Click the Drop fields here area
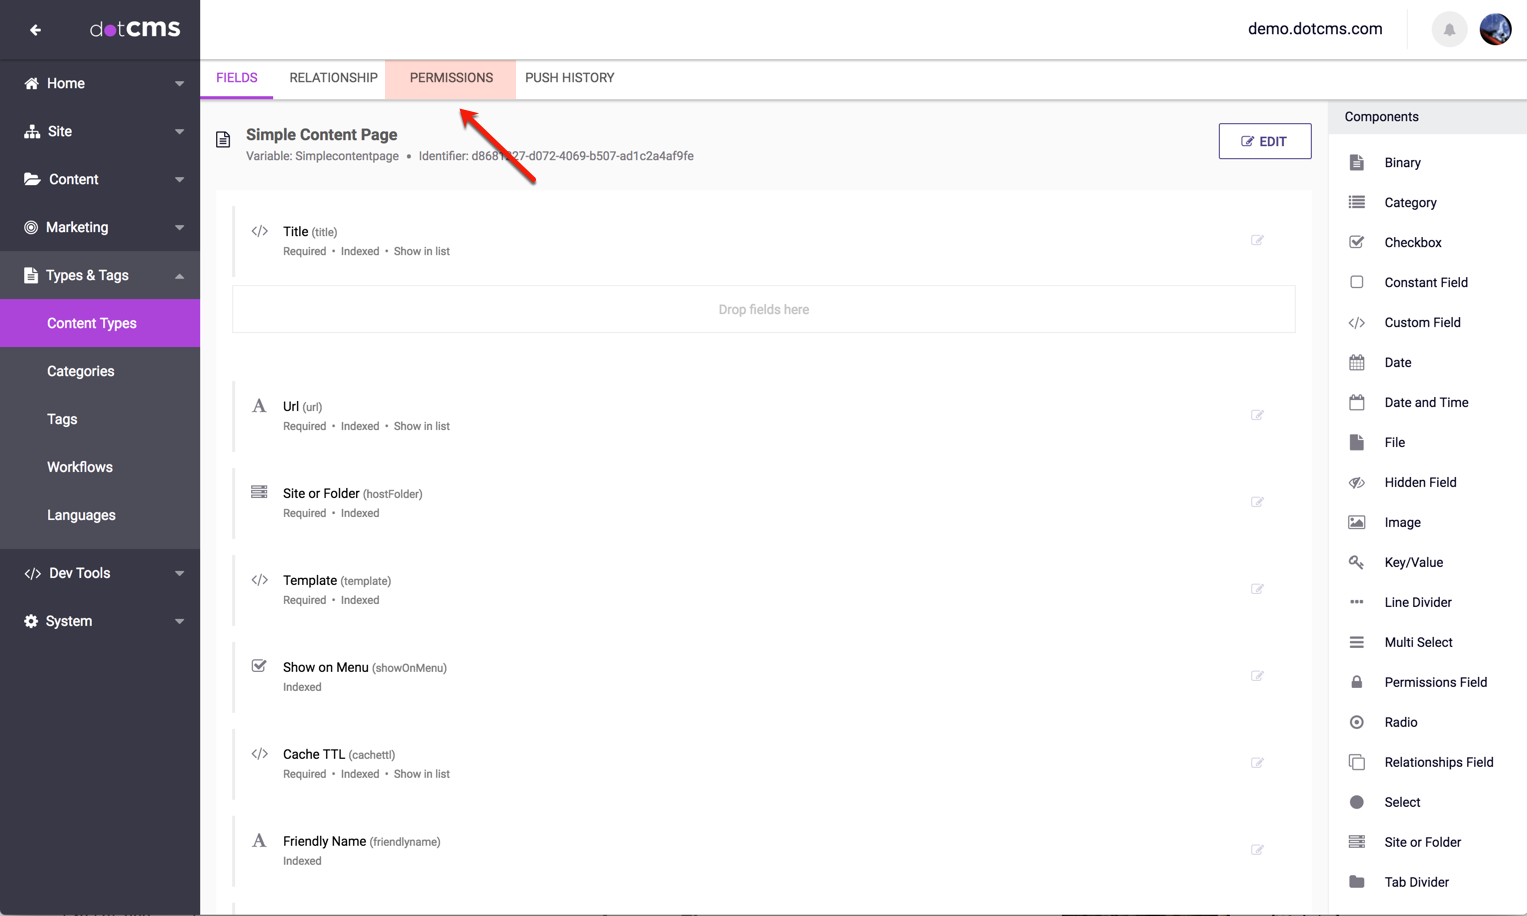 [763, 309]
